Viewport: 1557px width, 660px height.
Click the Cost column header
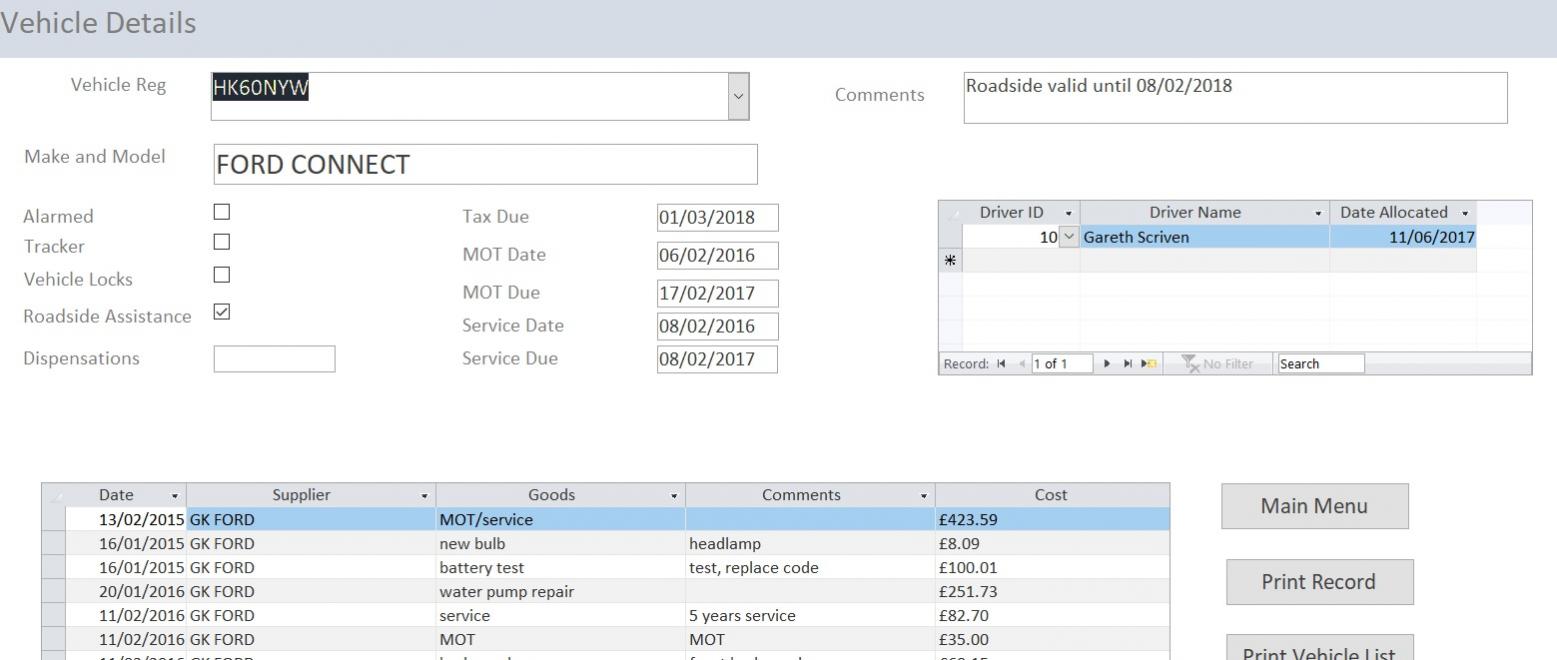[1051, 495]
